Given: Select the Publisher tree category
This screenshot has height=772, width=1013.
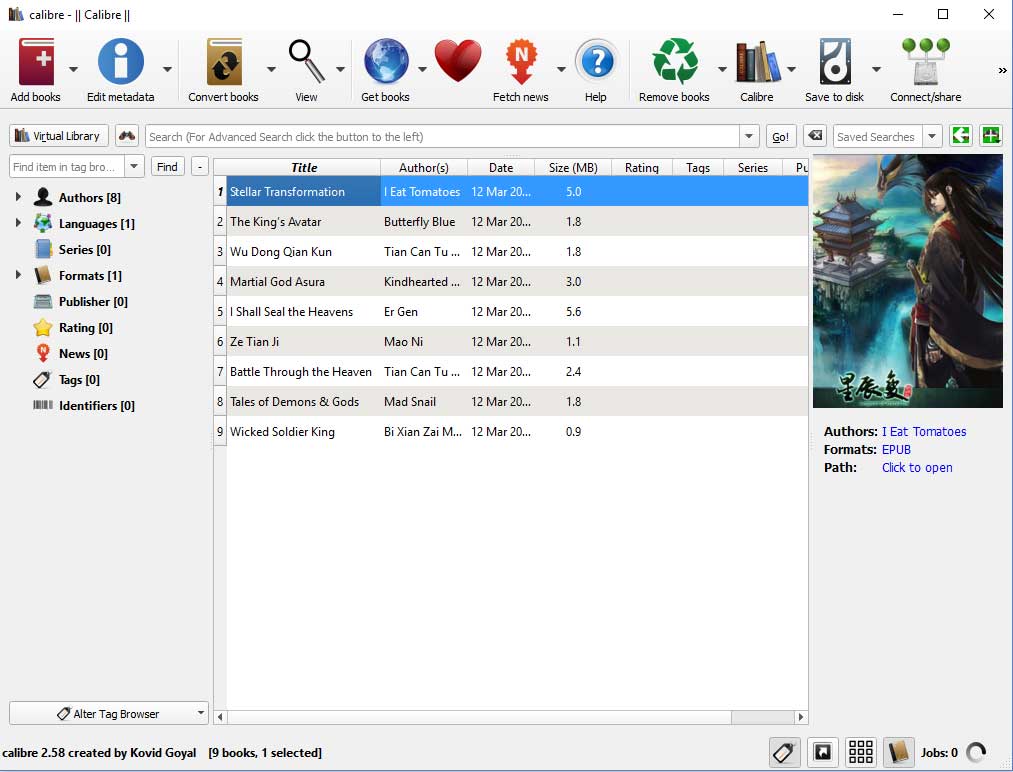Looking at the screenshot, I should [93, 302].
